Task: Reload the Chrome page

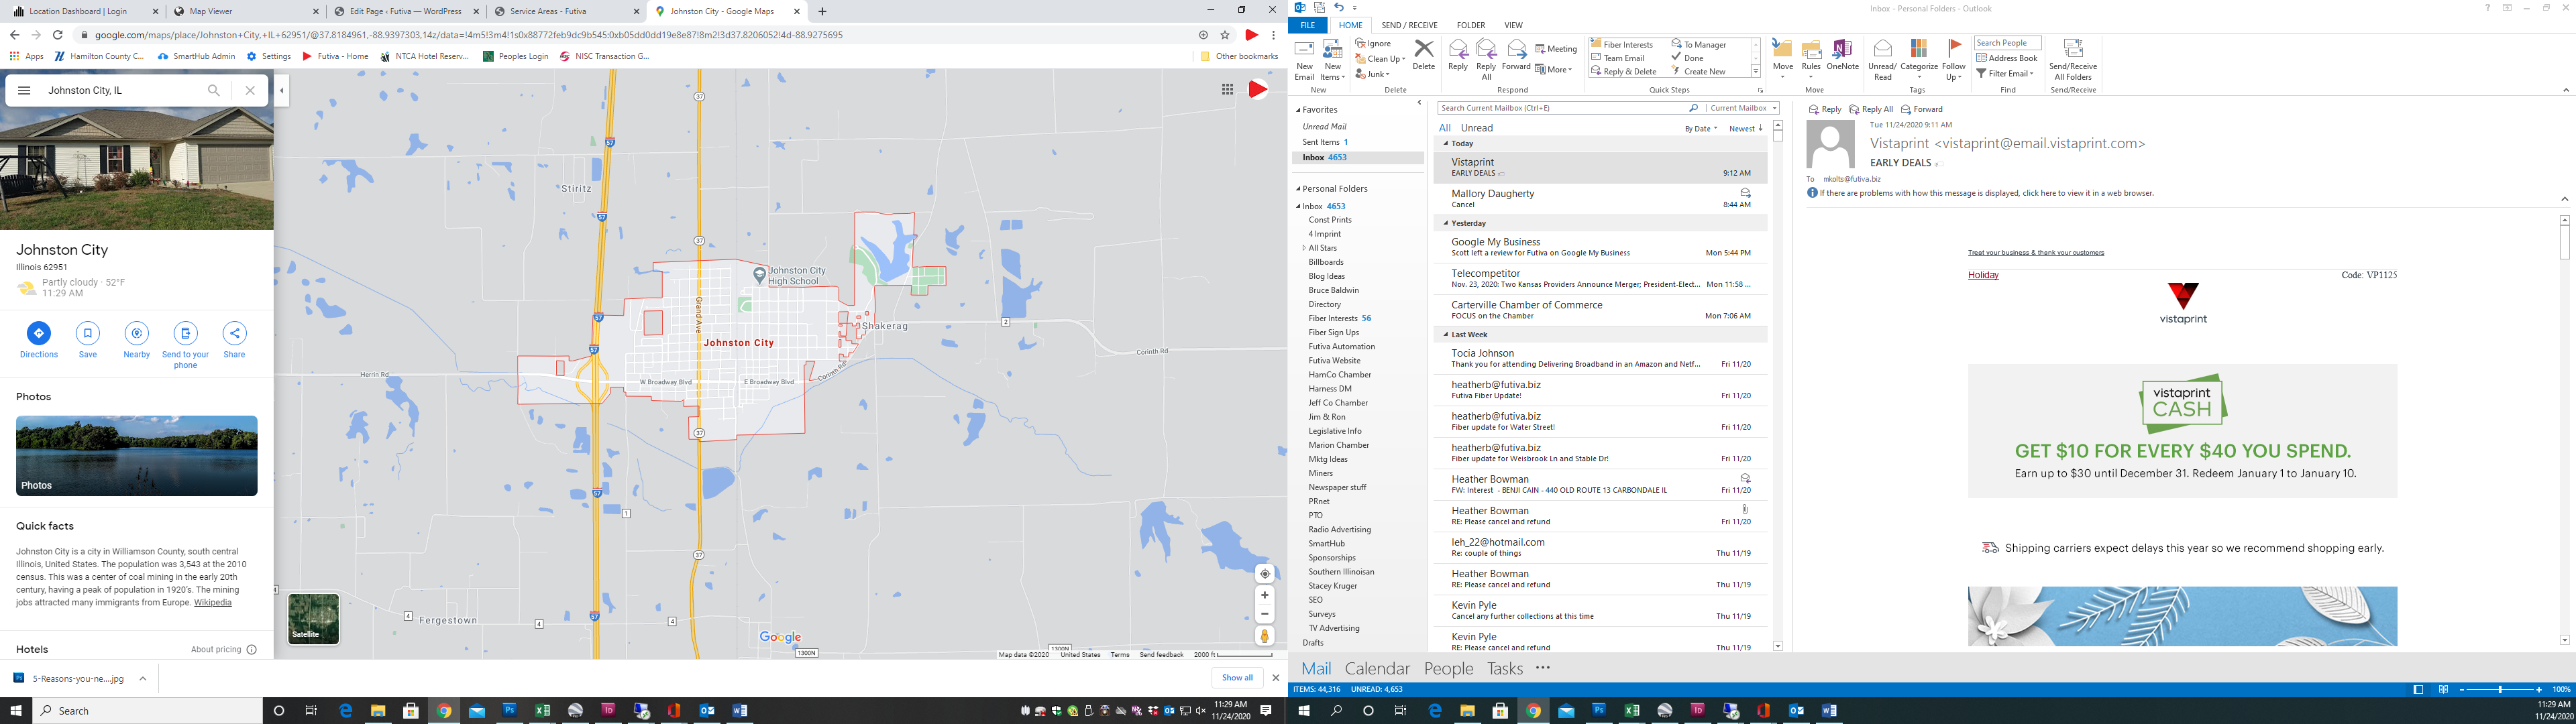Action: coord(58,35)
